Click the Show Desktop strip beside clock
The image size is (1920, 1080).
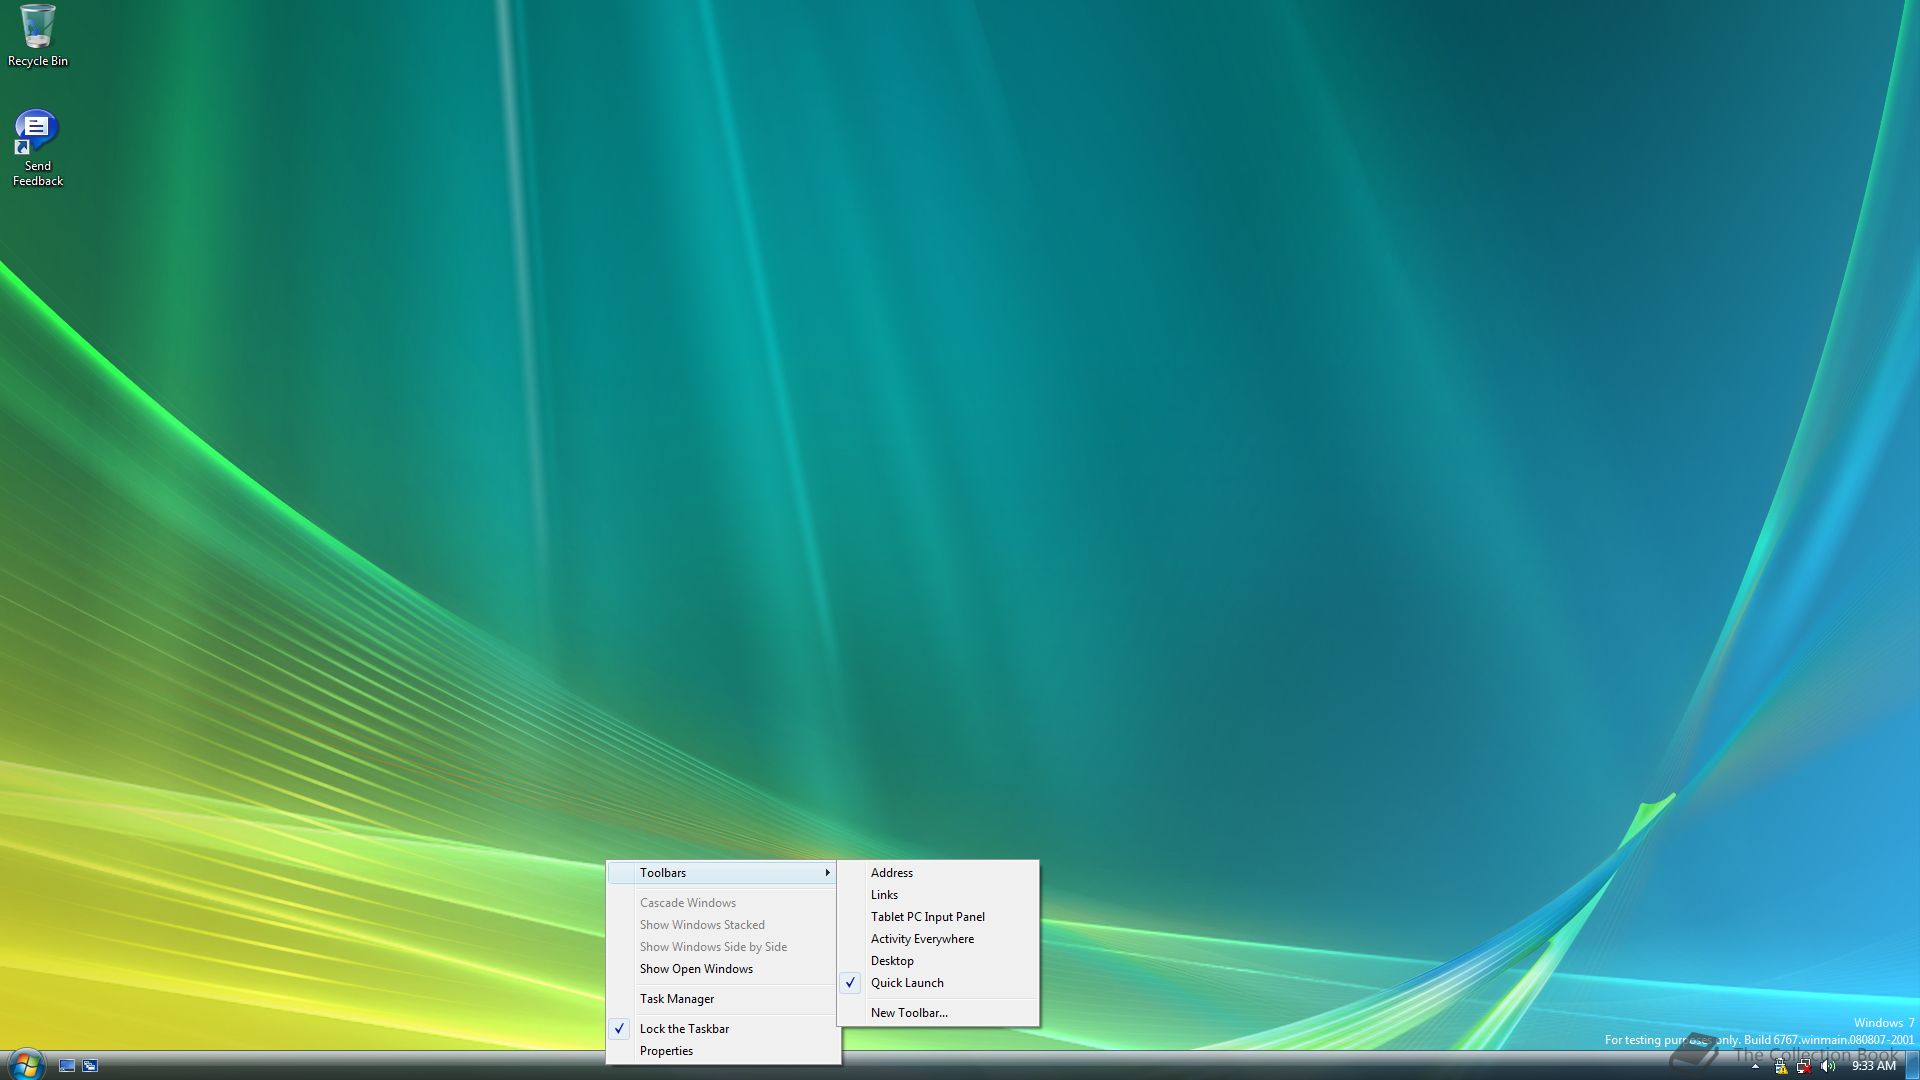pyautogui.click(x=1911, y=1066)
